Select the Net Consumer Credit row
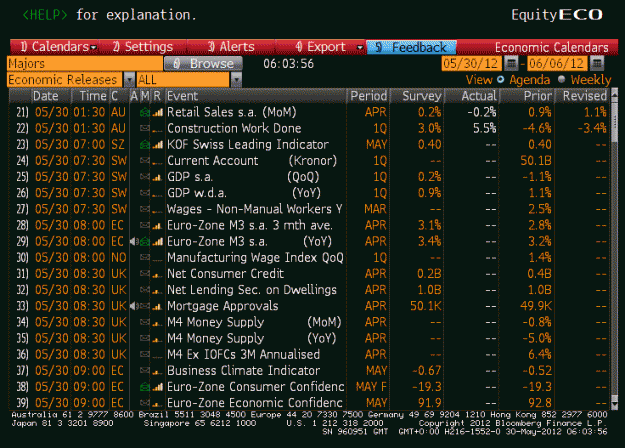The image size is (625, 448). 309,273
